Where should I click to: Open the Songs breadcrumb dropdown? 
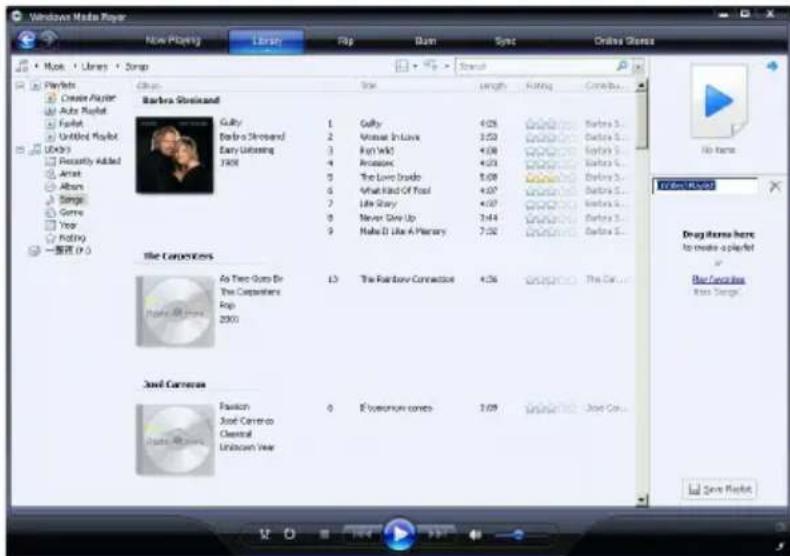click(x=117, y=66)
